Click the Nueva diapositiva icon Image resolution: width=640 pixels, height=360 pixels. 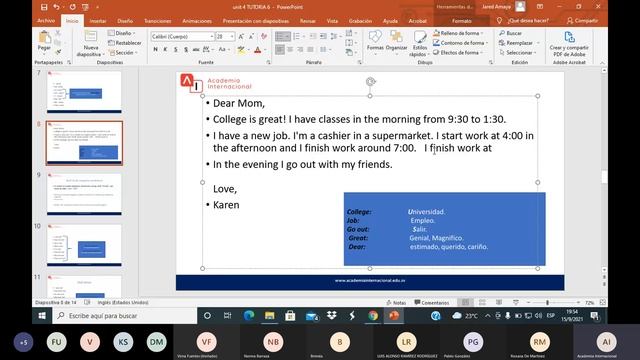coord(90,36)
